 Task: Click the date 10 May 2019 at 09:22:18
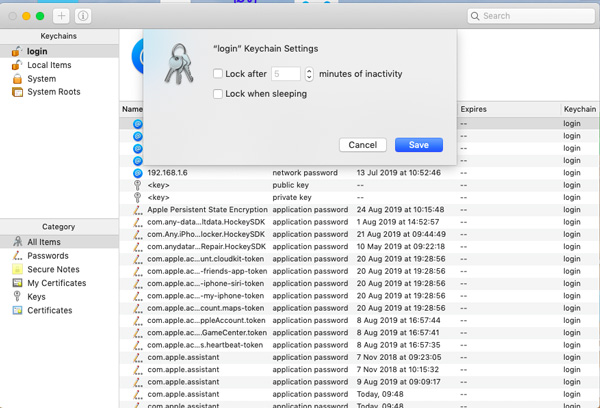401,247
